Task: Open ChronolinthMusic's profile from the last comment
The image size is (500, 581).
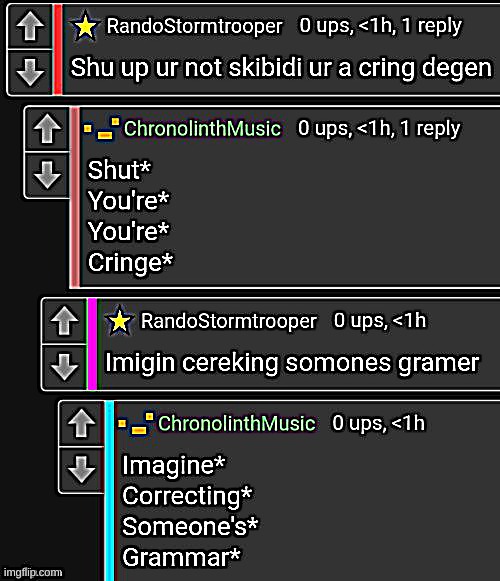Action: tap(236, 424)
